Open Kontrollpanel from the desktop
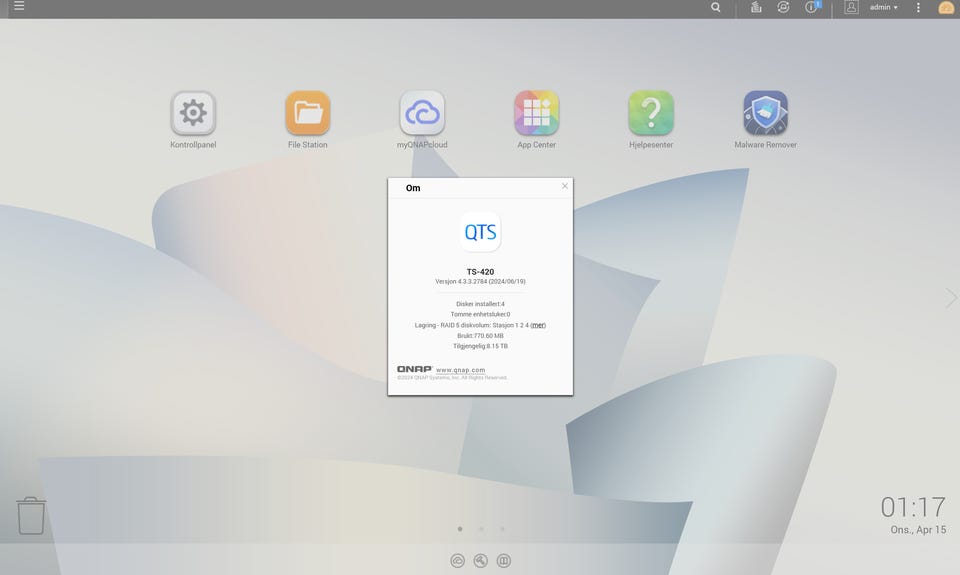960x575 pixels. point(193,113)
